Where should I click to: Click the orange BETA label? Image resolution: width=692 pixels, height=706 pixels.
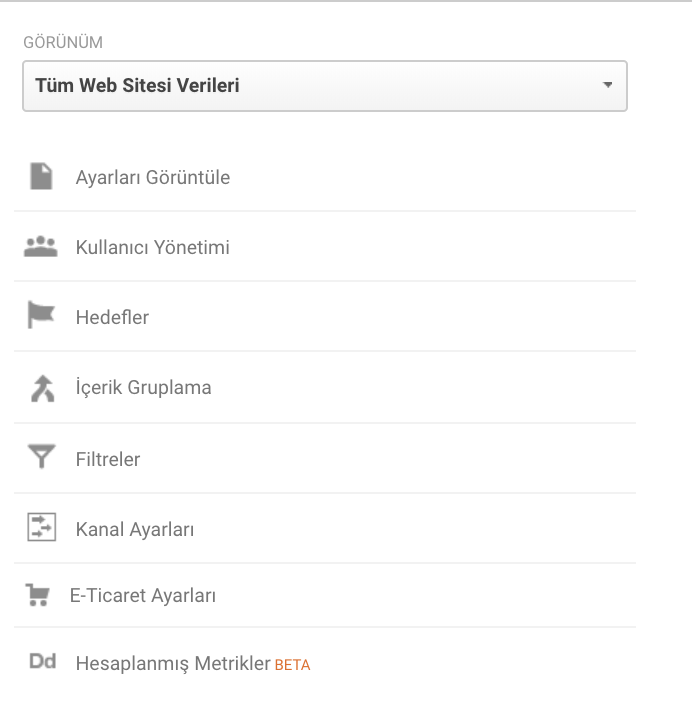[x=292, y=665]
